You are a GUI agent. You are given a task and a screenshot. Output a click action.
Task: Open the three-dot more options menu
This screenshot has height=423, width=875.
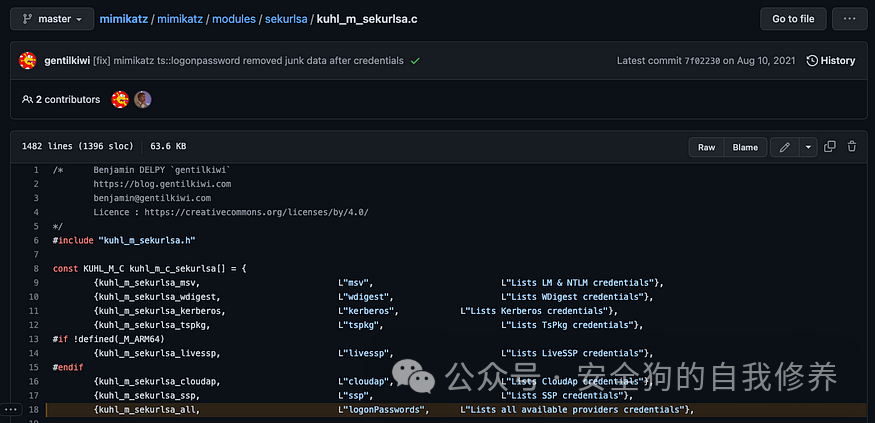point(849,19)
